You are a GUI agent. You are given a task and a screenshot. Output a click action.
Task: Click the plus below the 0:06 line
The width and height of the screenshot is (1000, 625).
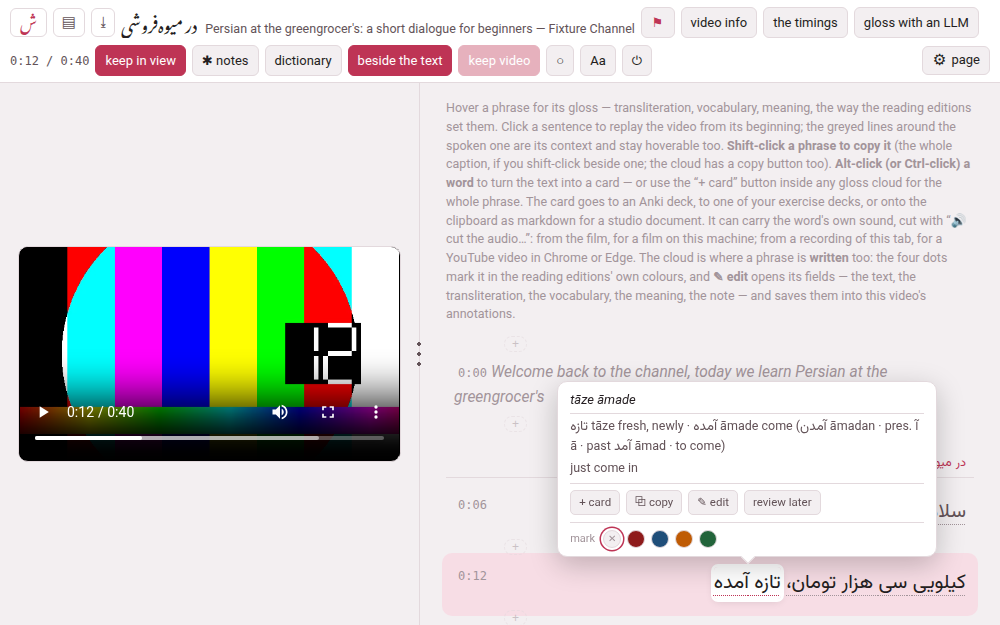(515, 547)
